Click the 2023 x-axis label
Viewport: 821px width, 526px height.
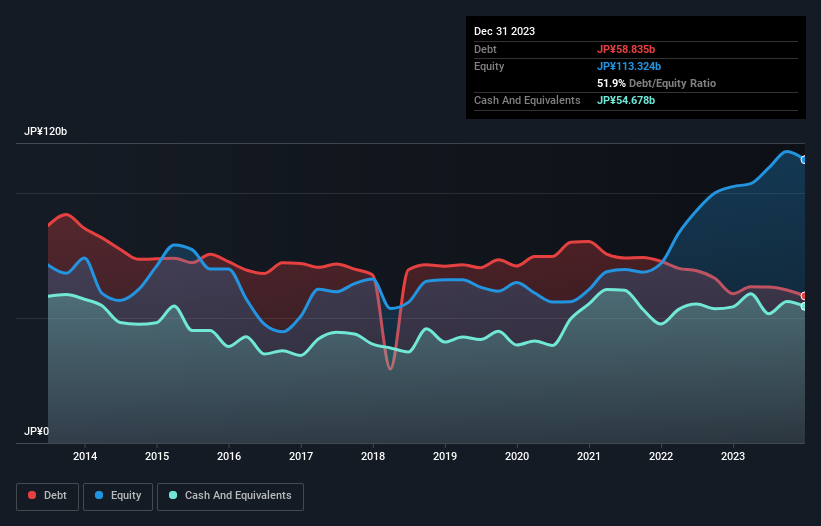(x=733, y=456)
